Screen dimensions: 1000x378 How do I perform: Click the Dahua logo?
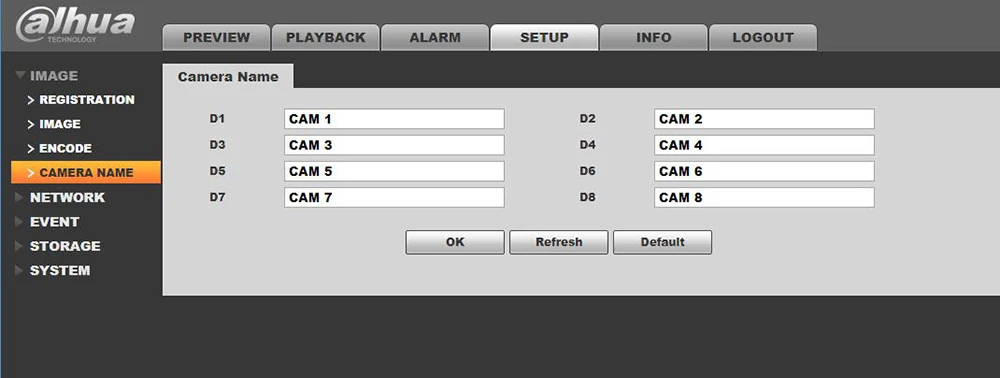point(75,25)
